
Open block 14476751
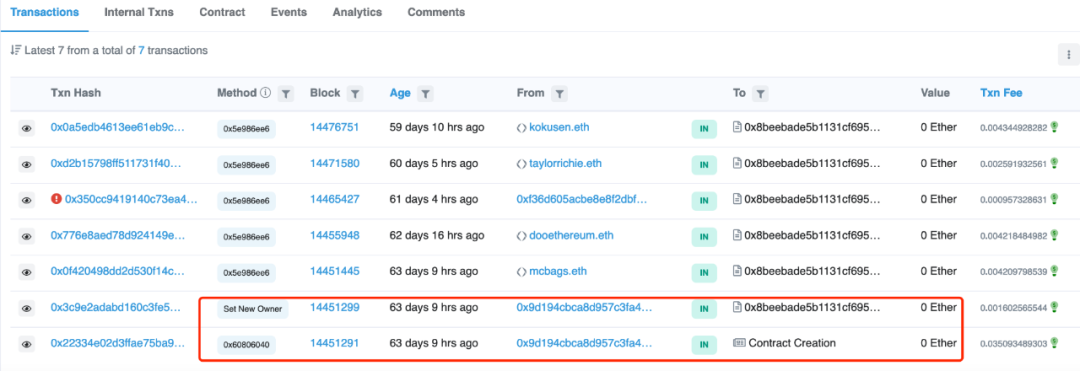(x=334, y=127)
